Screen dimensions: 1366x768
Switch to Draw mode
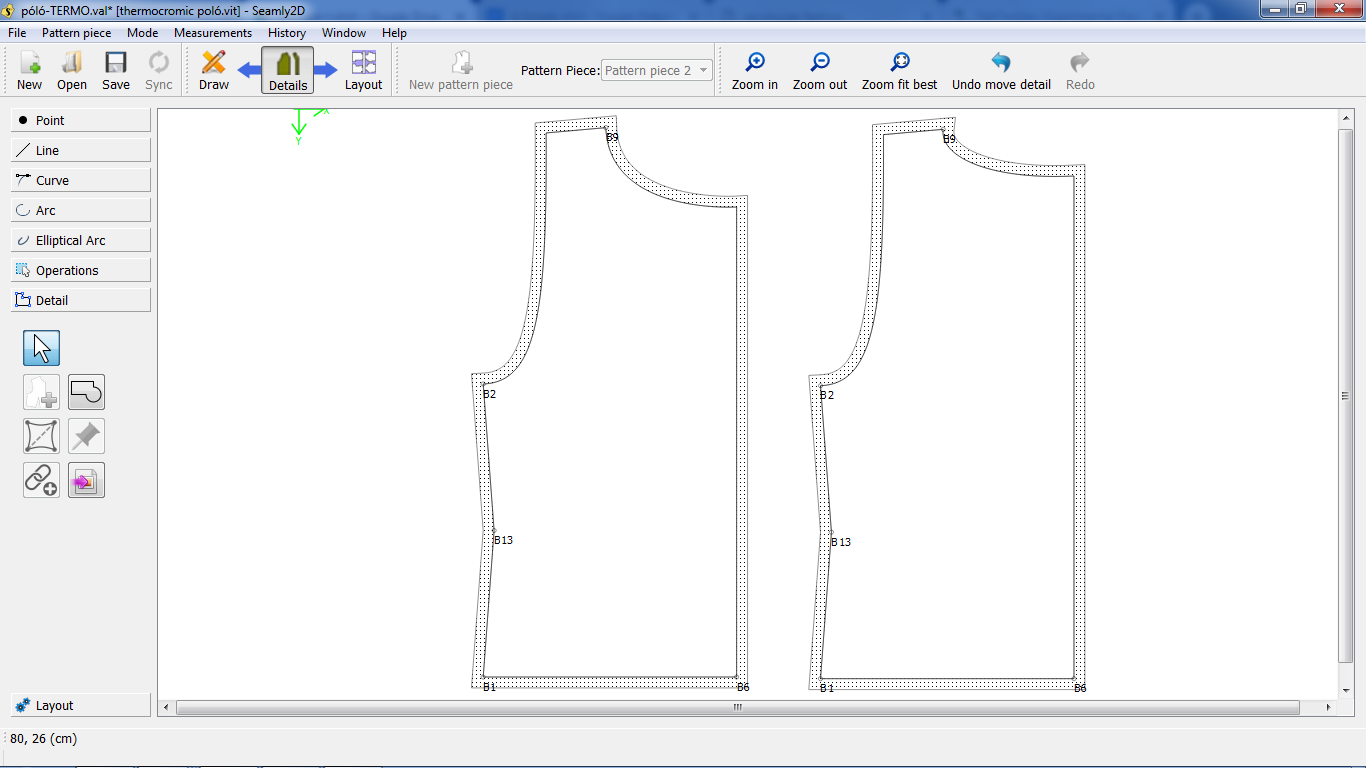[213, 71]
